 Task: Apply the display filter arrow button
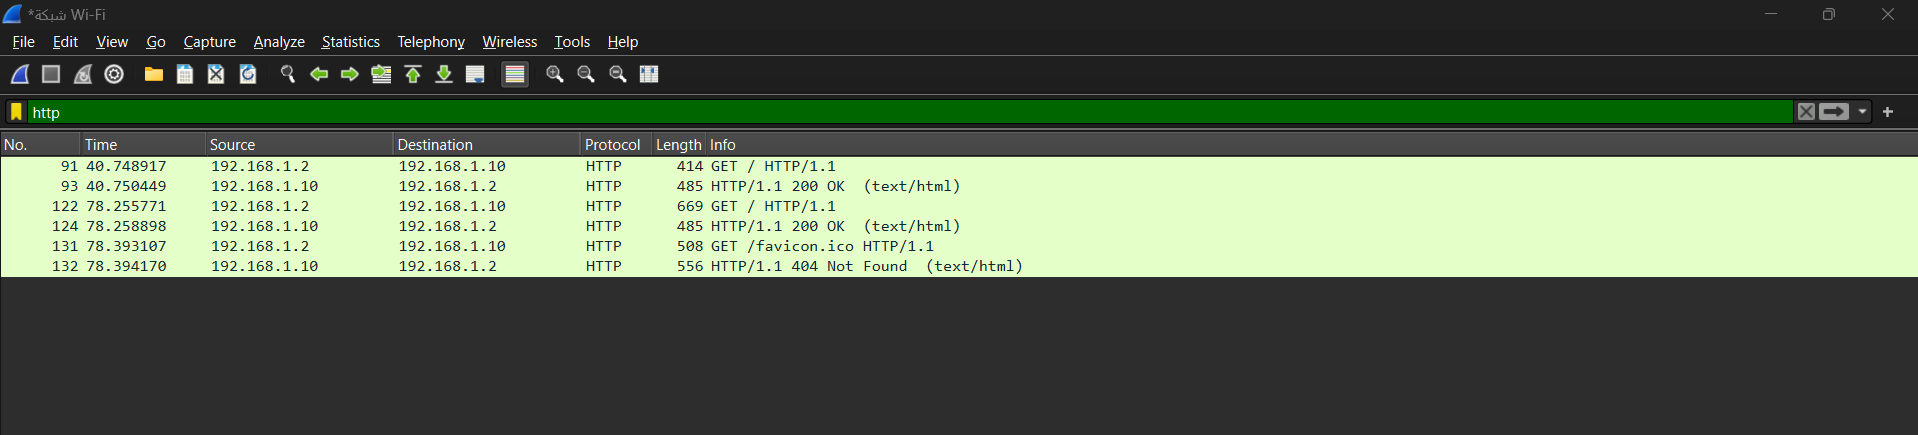(1834, 112)
